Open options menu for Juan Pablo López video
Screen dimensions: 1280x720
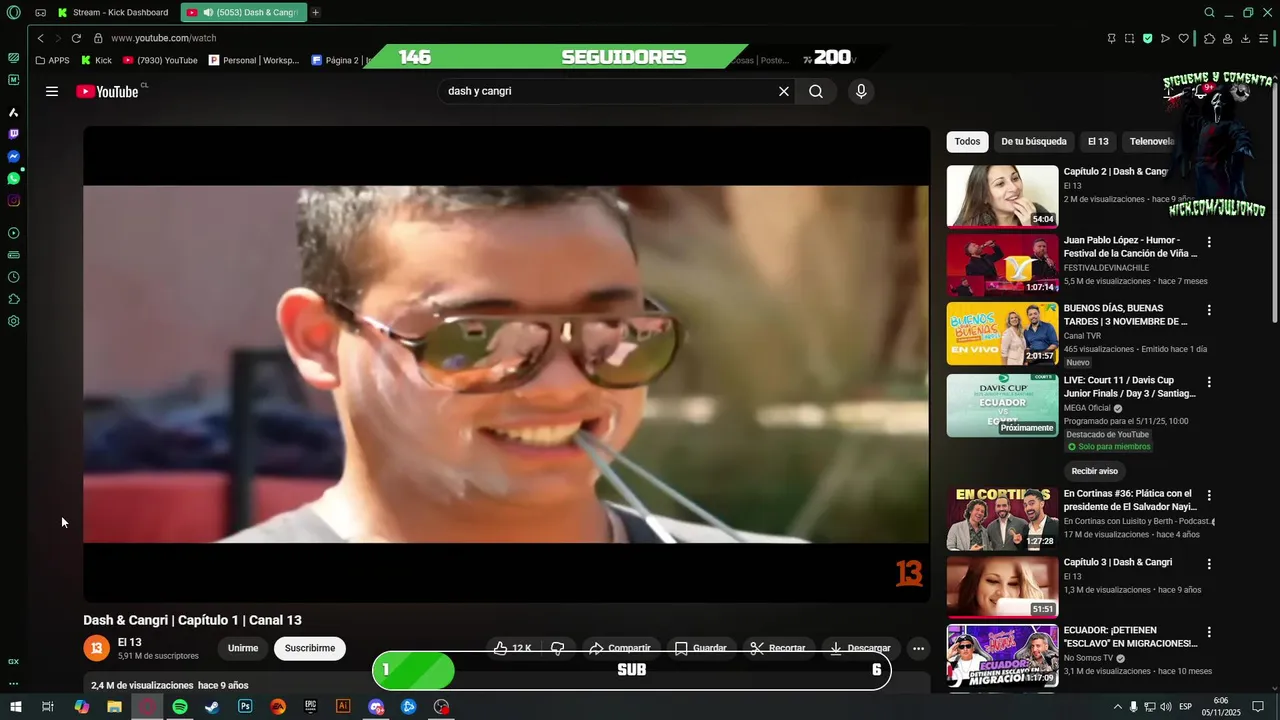(1209, 242)
